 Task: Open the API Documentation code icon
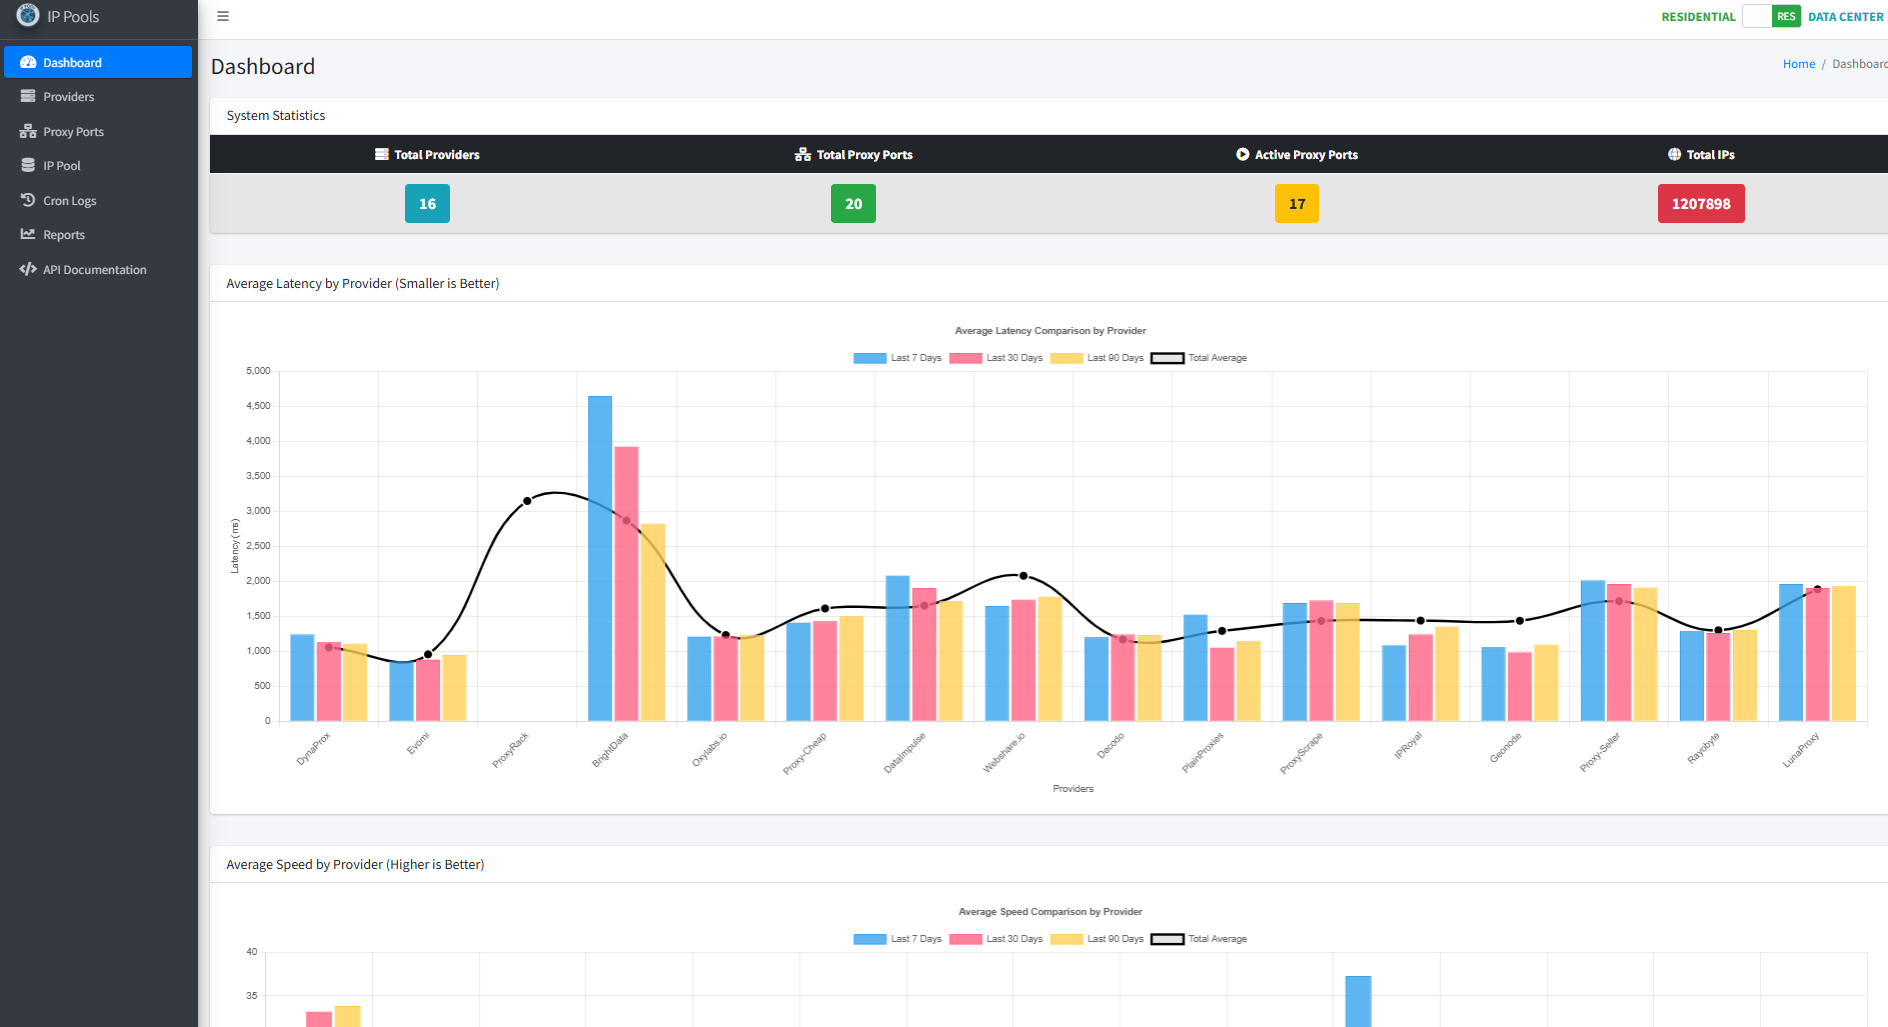tap(28, 269)
